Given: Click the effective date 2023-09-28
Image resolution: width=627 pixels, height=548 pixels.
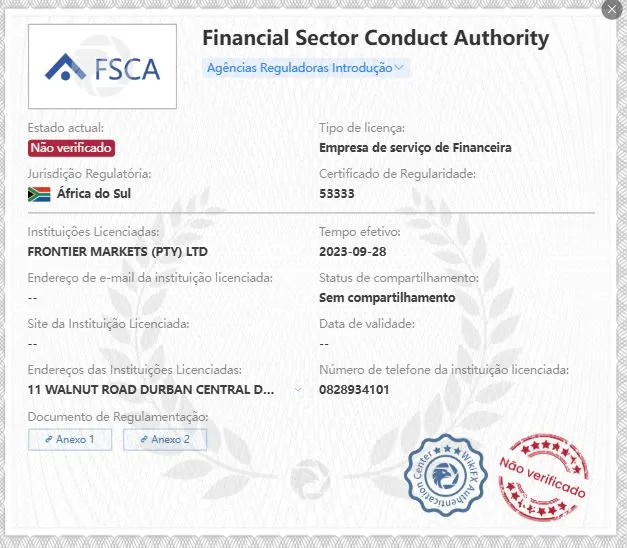Looking at the screenshot, I should 353,252.
